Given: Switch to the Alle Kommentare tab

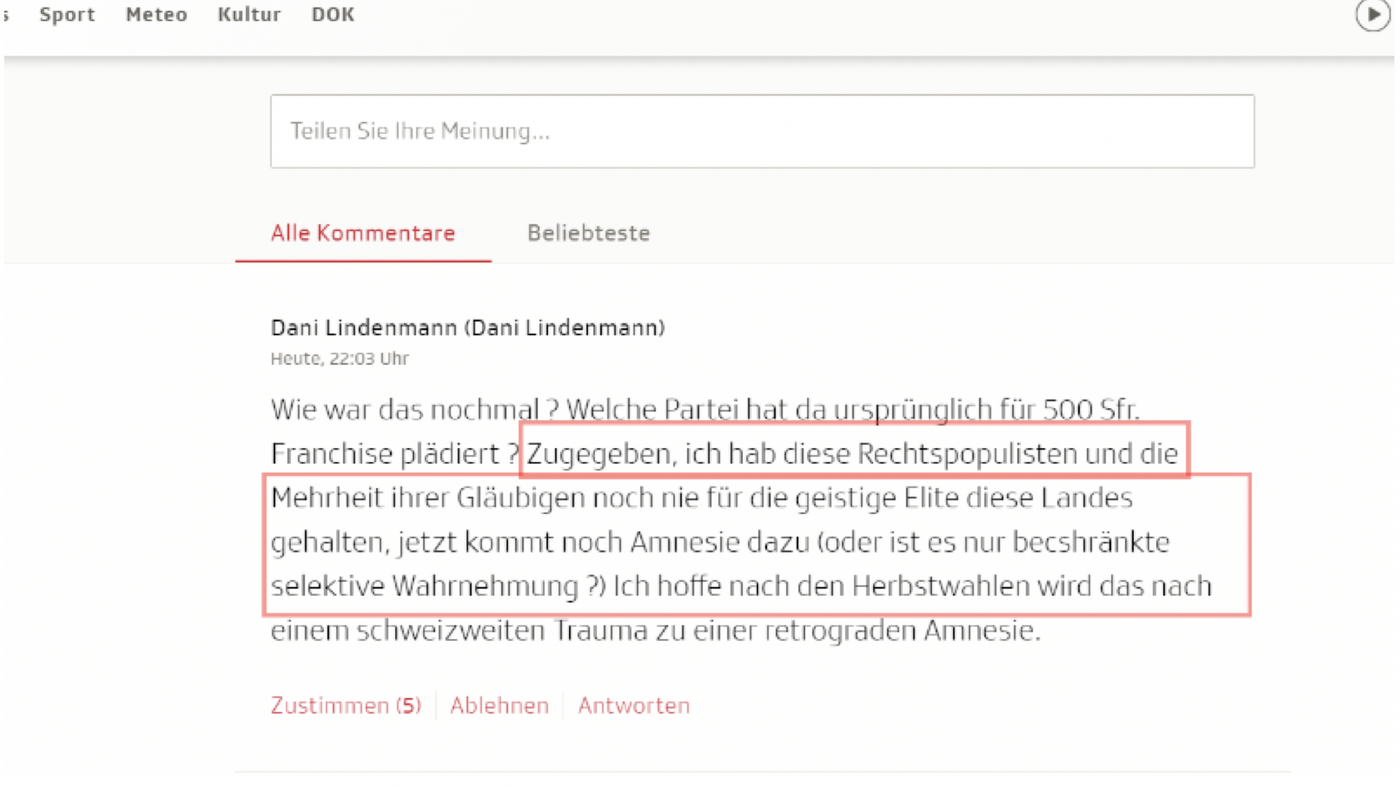Looking at the screenshot, I should point(363,233).
